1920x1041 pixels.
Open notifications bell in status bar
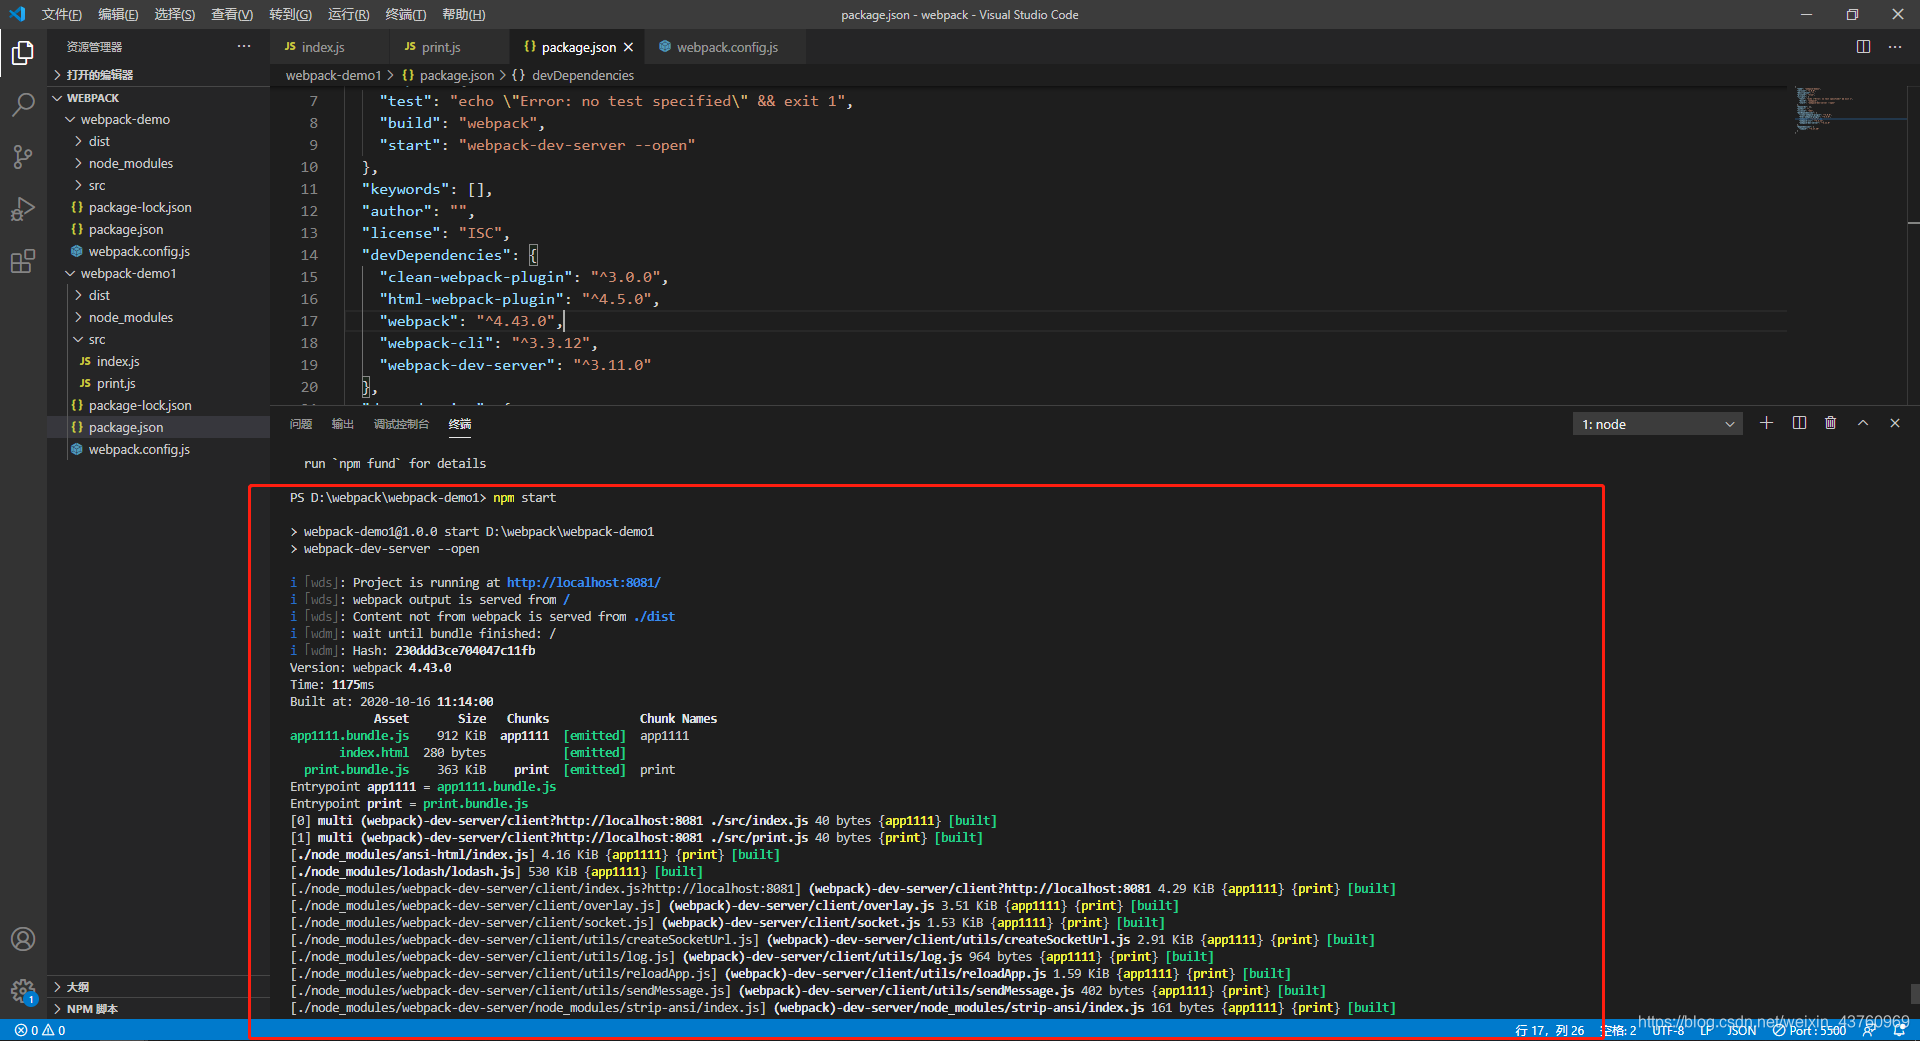click(1899, 1030)
